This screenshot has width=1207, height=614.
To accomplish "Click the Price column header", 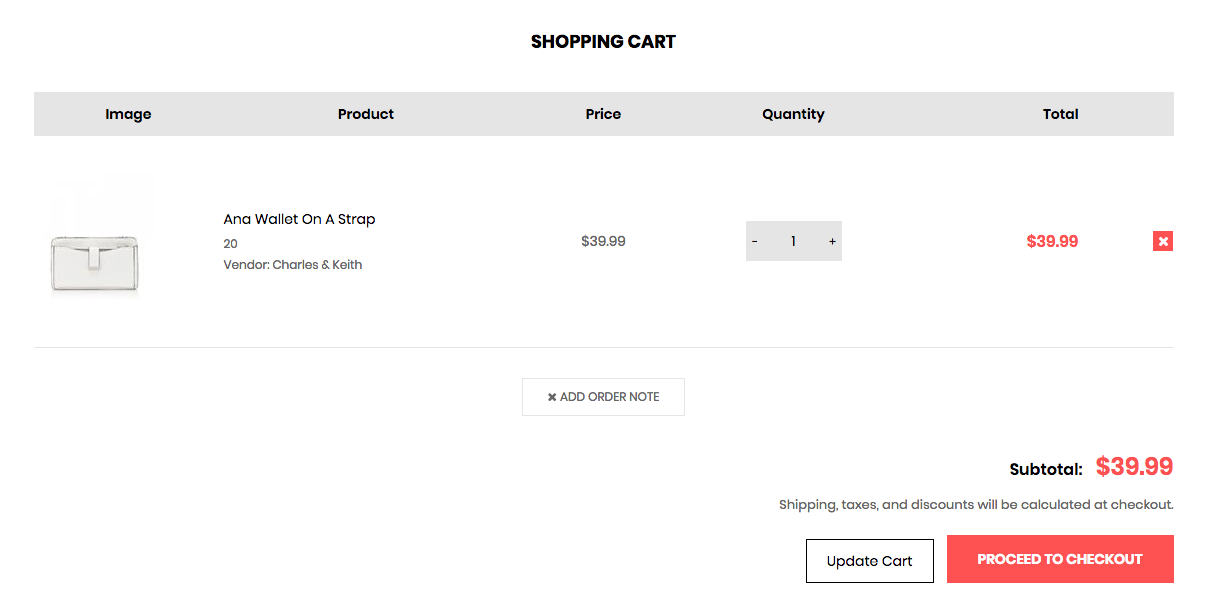I will 603,114.
